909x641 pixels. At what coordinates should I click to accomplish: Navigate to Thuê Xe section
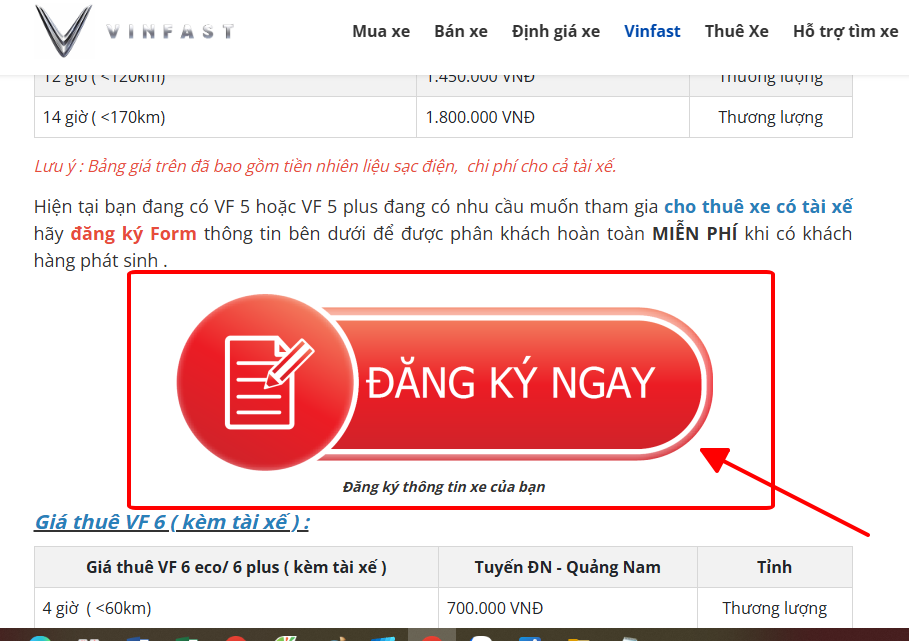tap(736, 31)
